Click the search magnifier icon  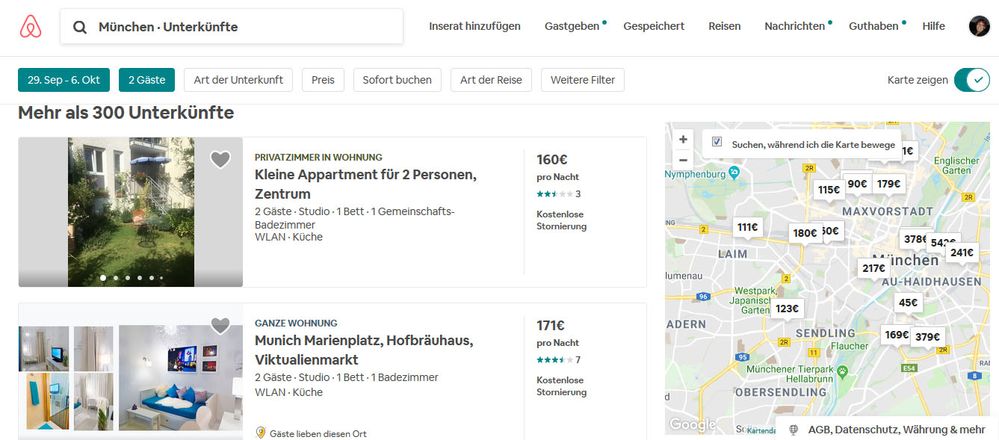click(80, 27)
